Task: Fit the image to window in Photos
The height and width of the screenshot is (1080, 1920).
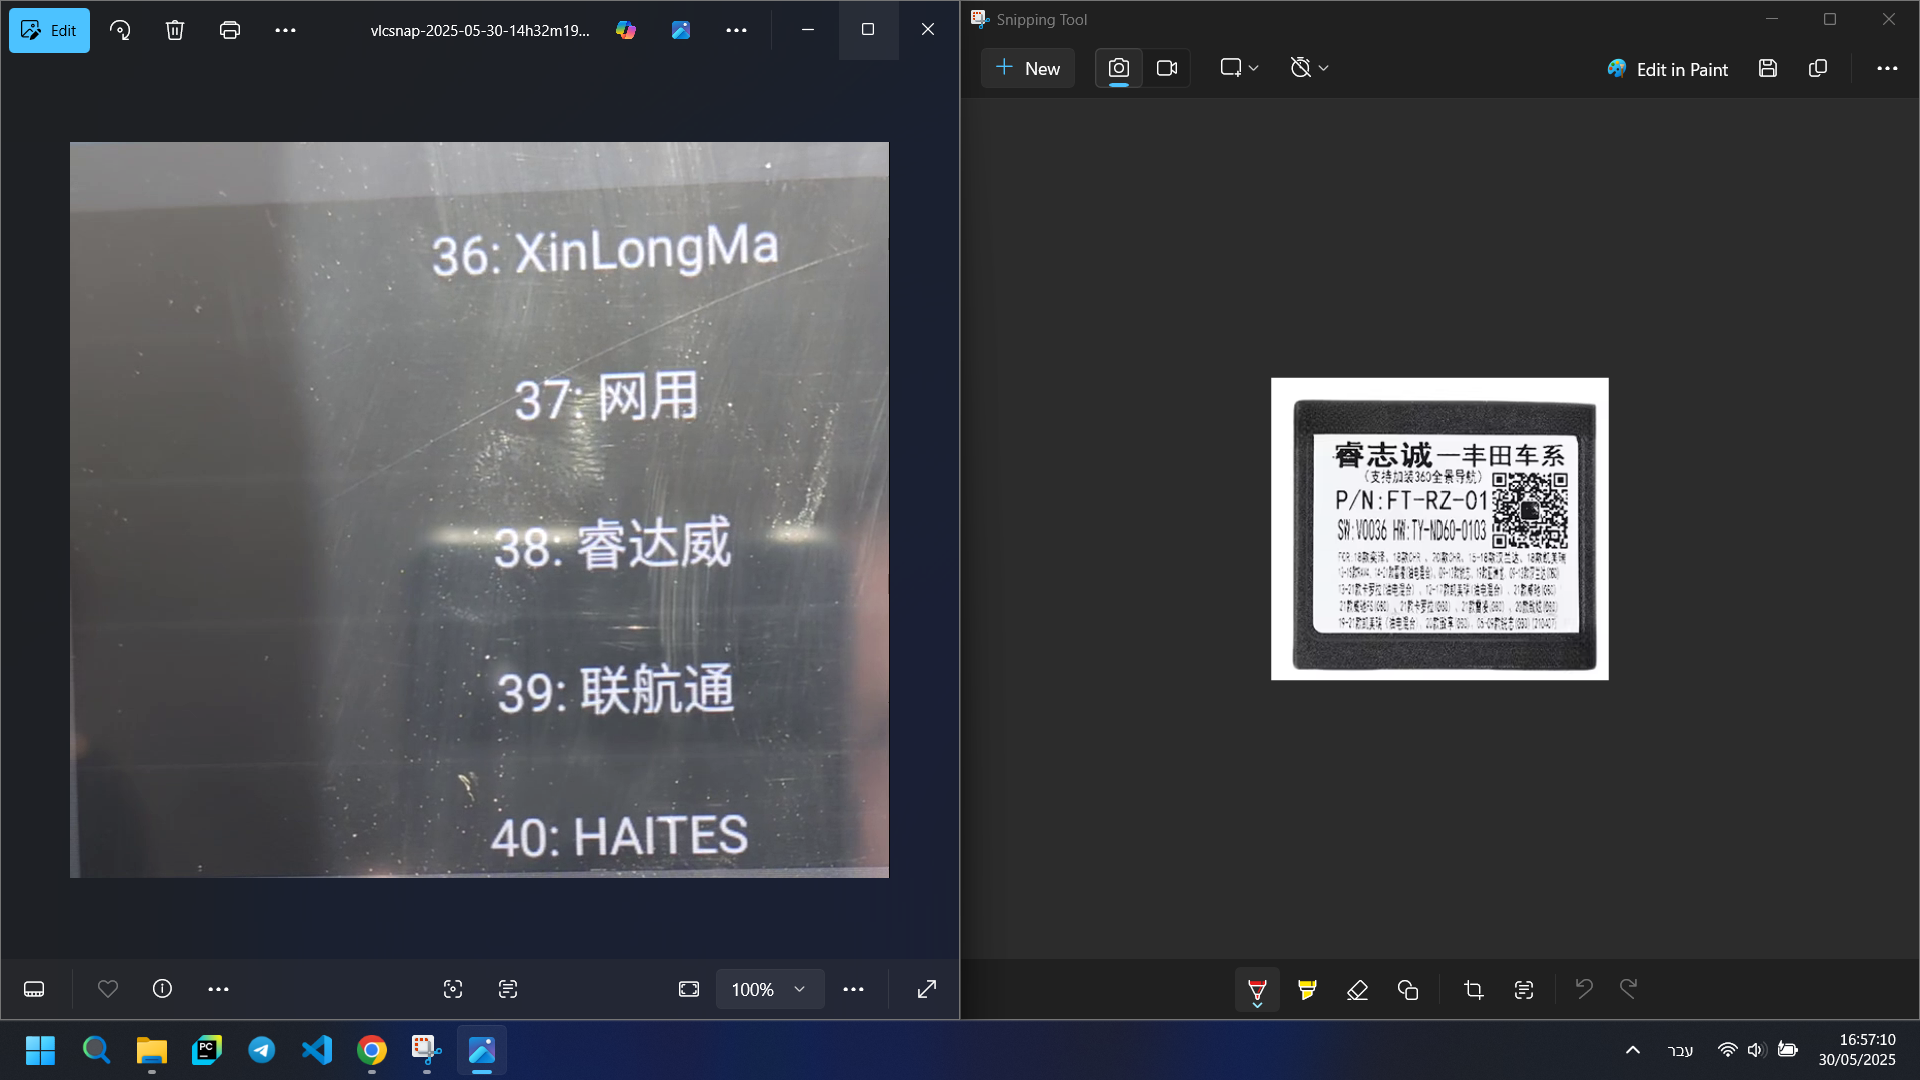Action: tap(689, 989)
